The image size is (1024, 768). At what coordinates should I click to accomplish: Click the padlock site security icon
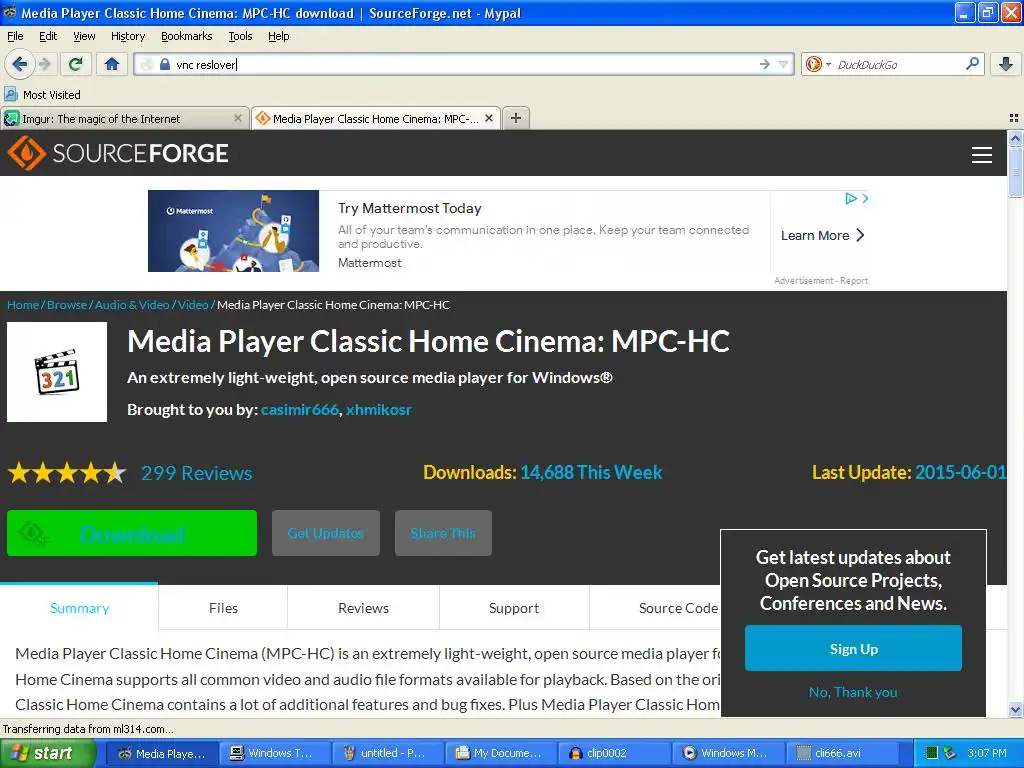(x=165, y=64)
